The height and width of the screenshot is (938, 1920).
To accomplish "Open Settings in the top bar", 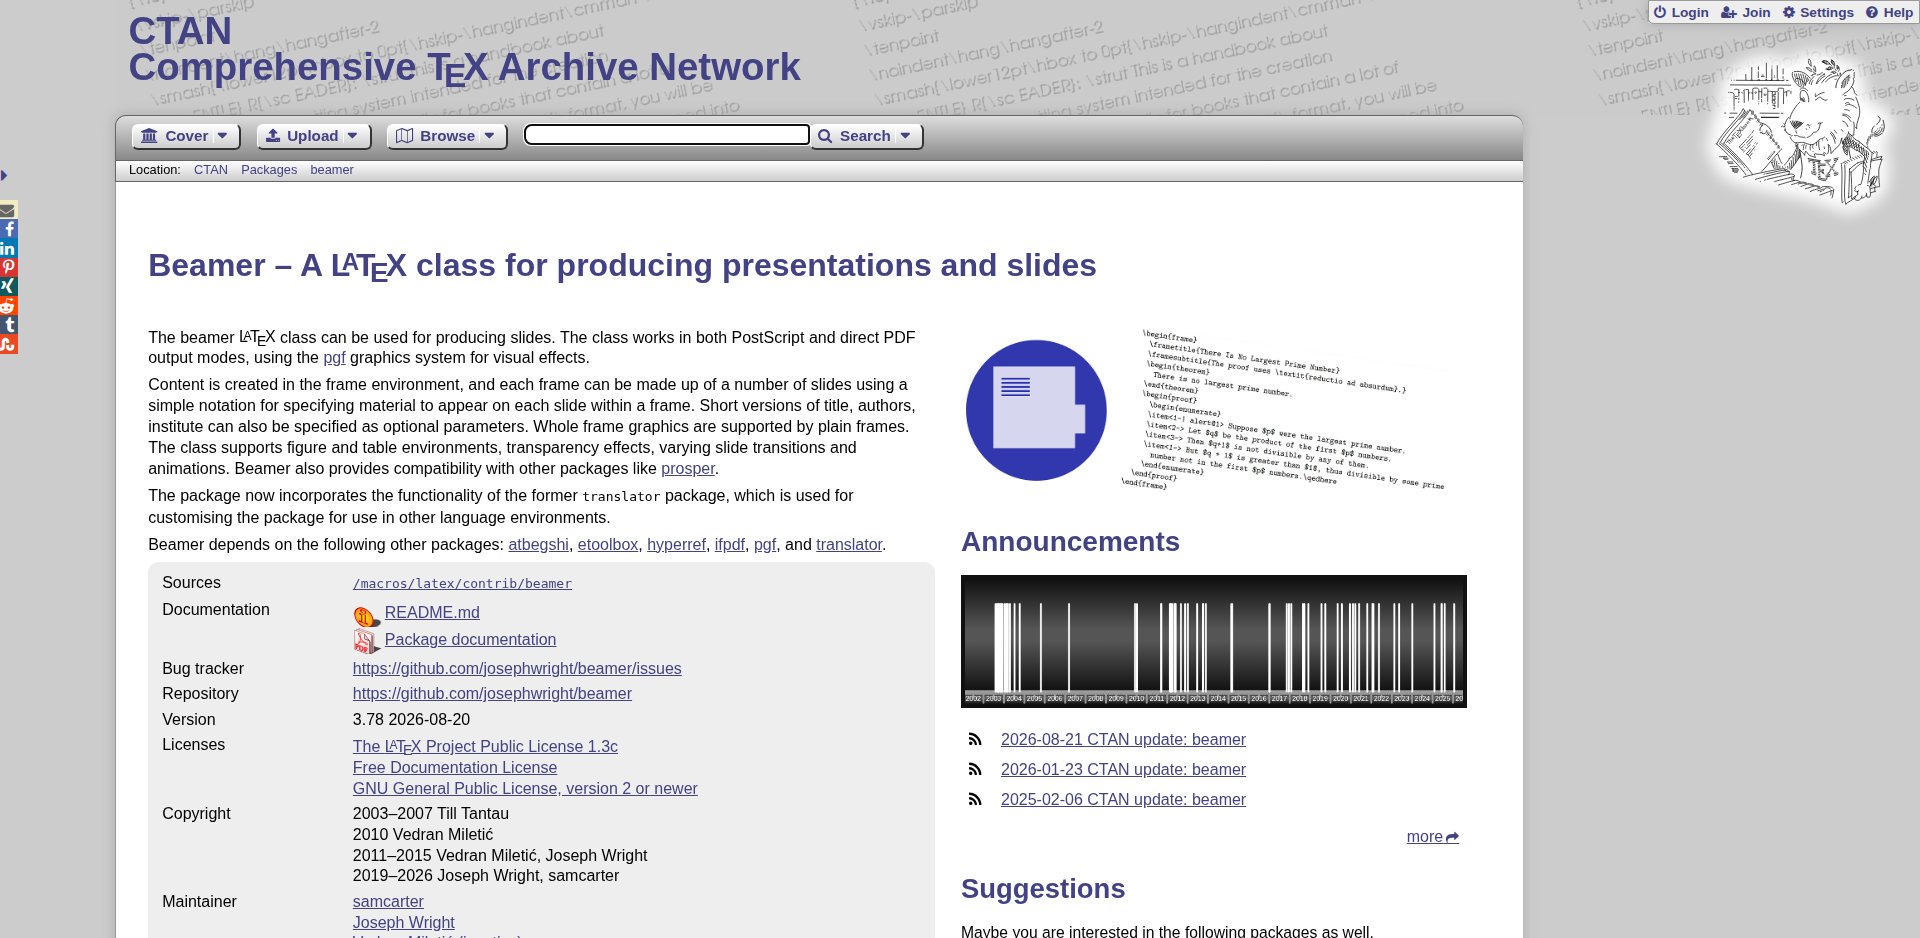I will [1818, 12].
